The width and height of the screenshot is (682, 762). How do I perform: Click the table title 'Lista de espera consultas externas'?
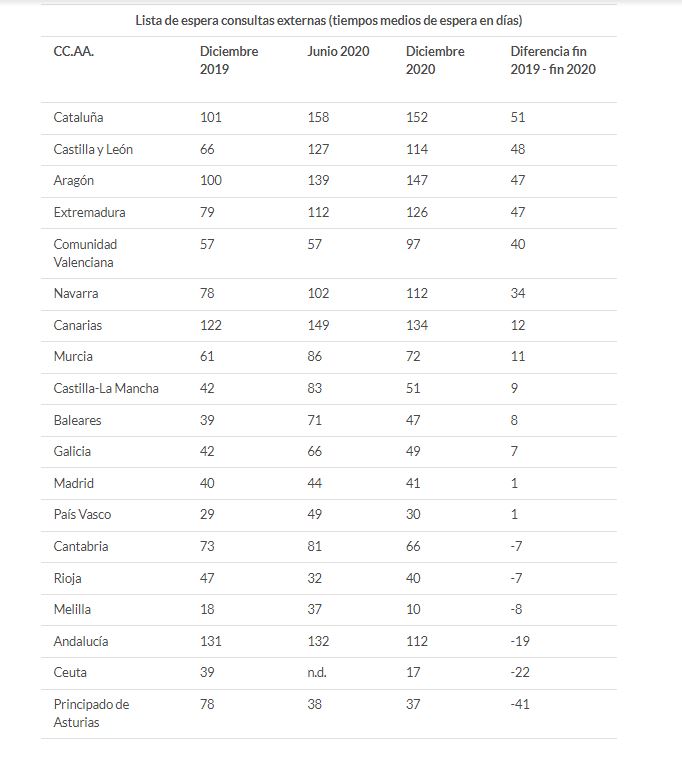click(329, 20)
